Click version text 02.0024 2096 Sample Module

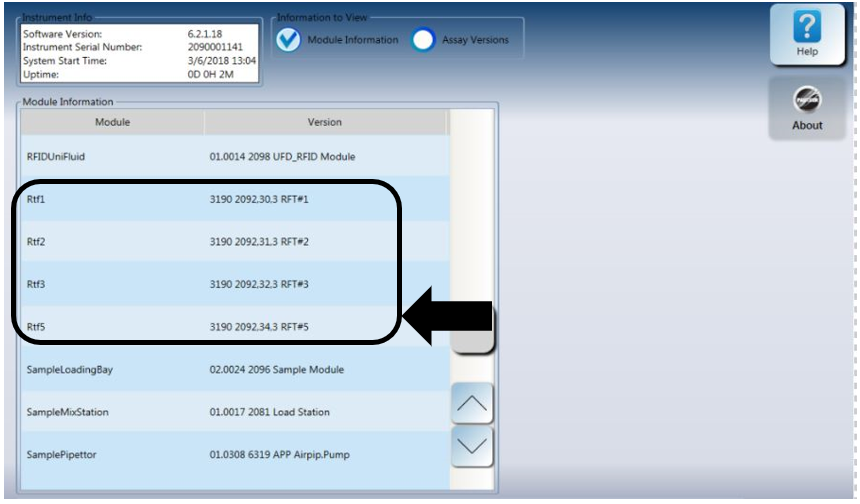(x=276, y=370)
